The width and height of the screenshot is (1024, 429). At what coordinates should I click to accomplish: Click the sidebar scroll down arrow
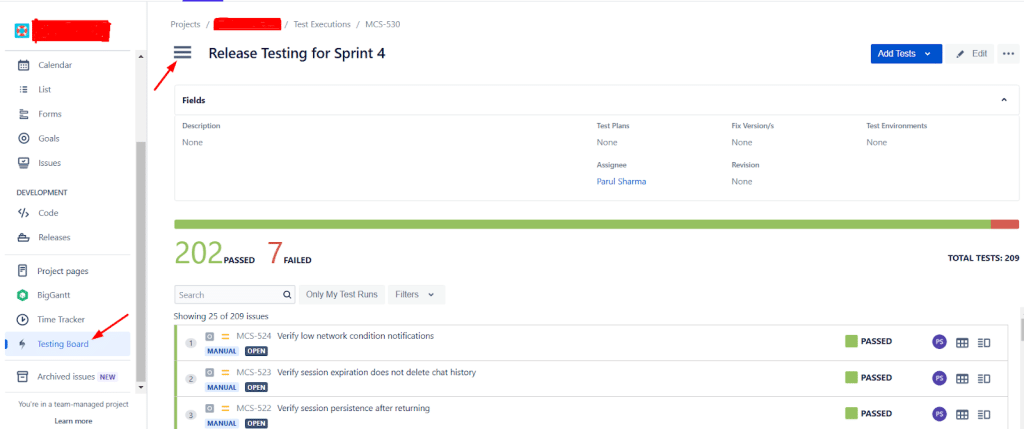141,387
